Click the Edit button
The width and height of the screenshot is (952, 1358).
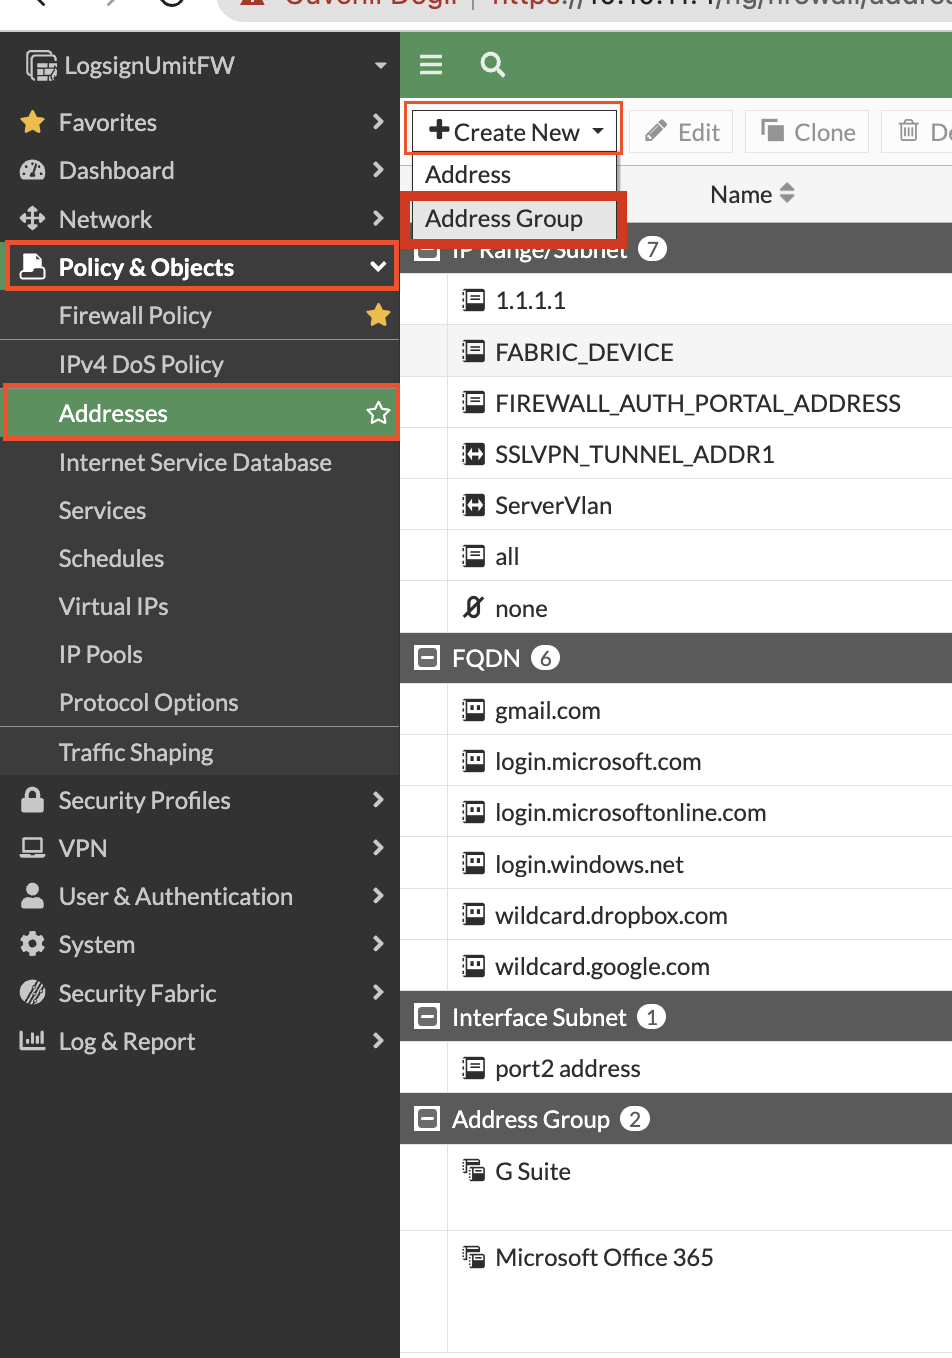[682, 132]
